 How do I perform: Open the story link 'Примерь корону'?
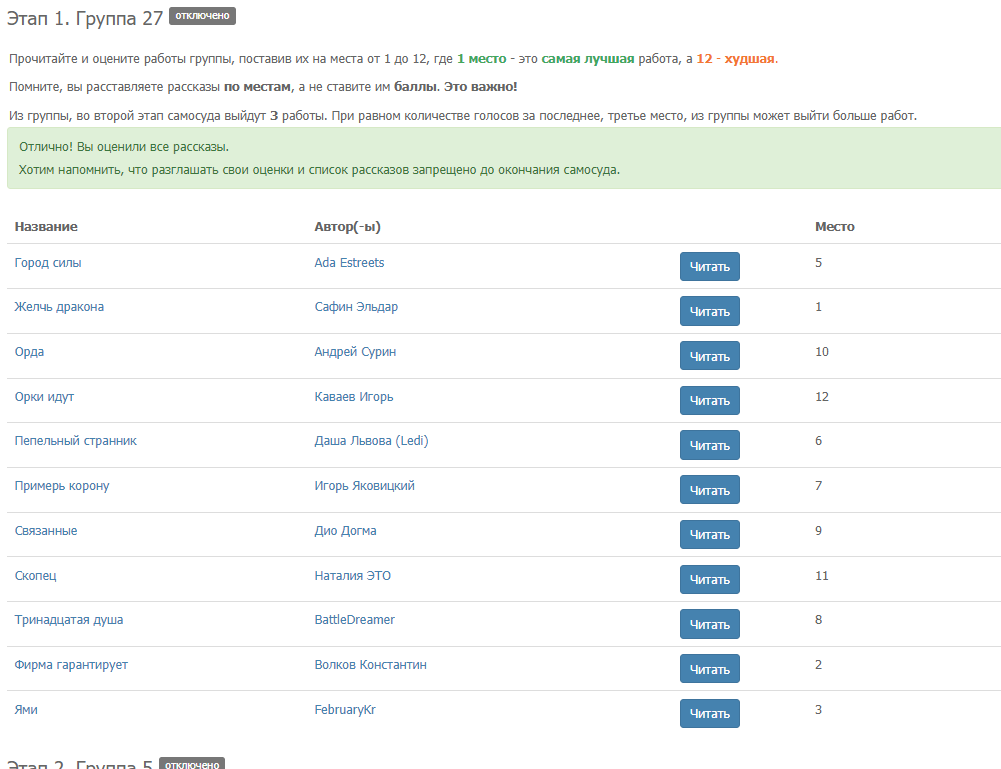point(62,486)
